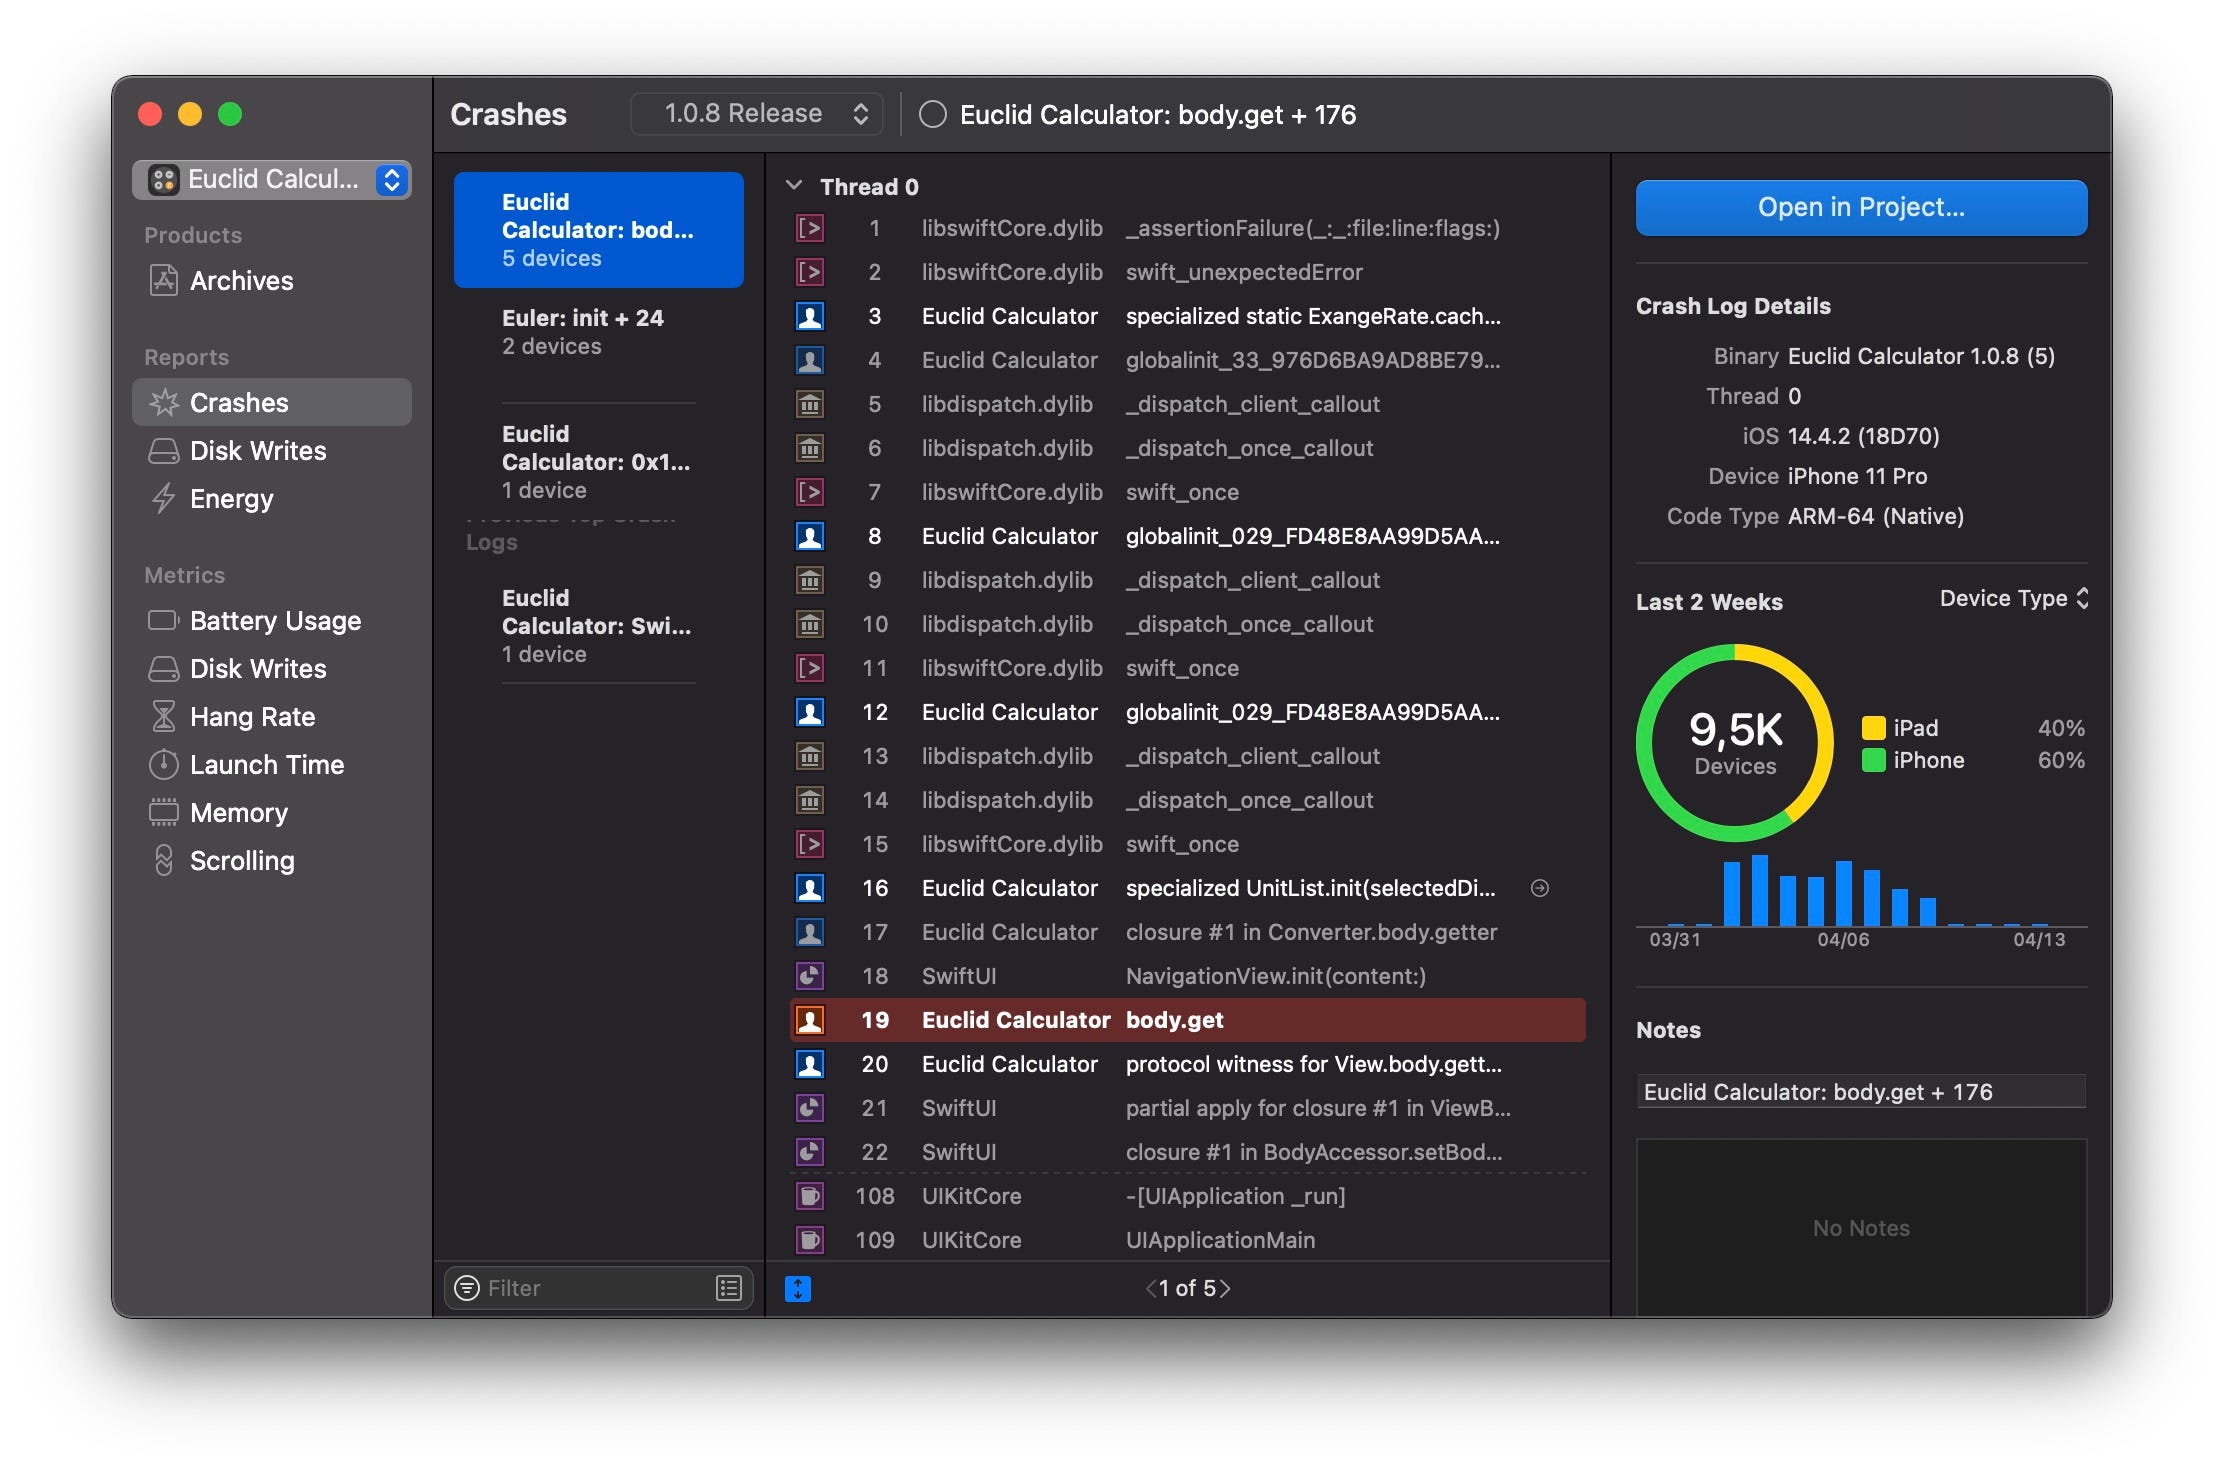Select frame 7 swift_once row
The height and width of the screenshot is (1466, 2224).
(1188, 492)
